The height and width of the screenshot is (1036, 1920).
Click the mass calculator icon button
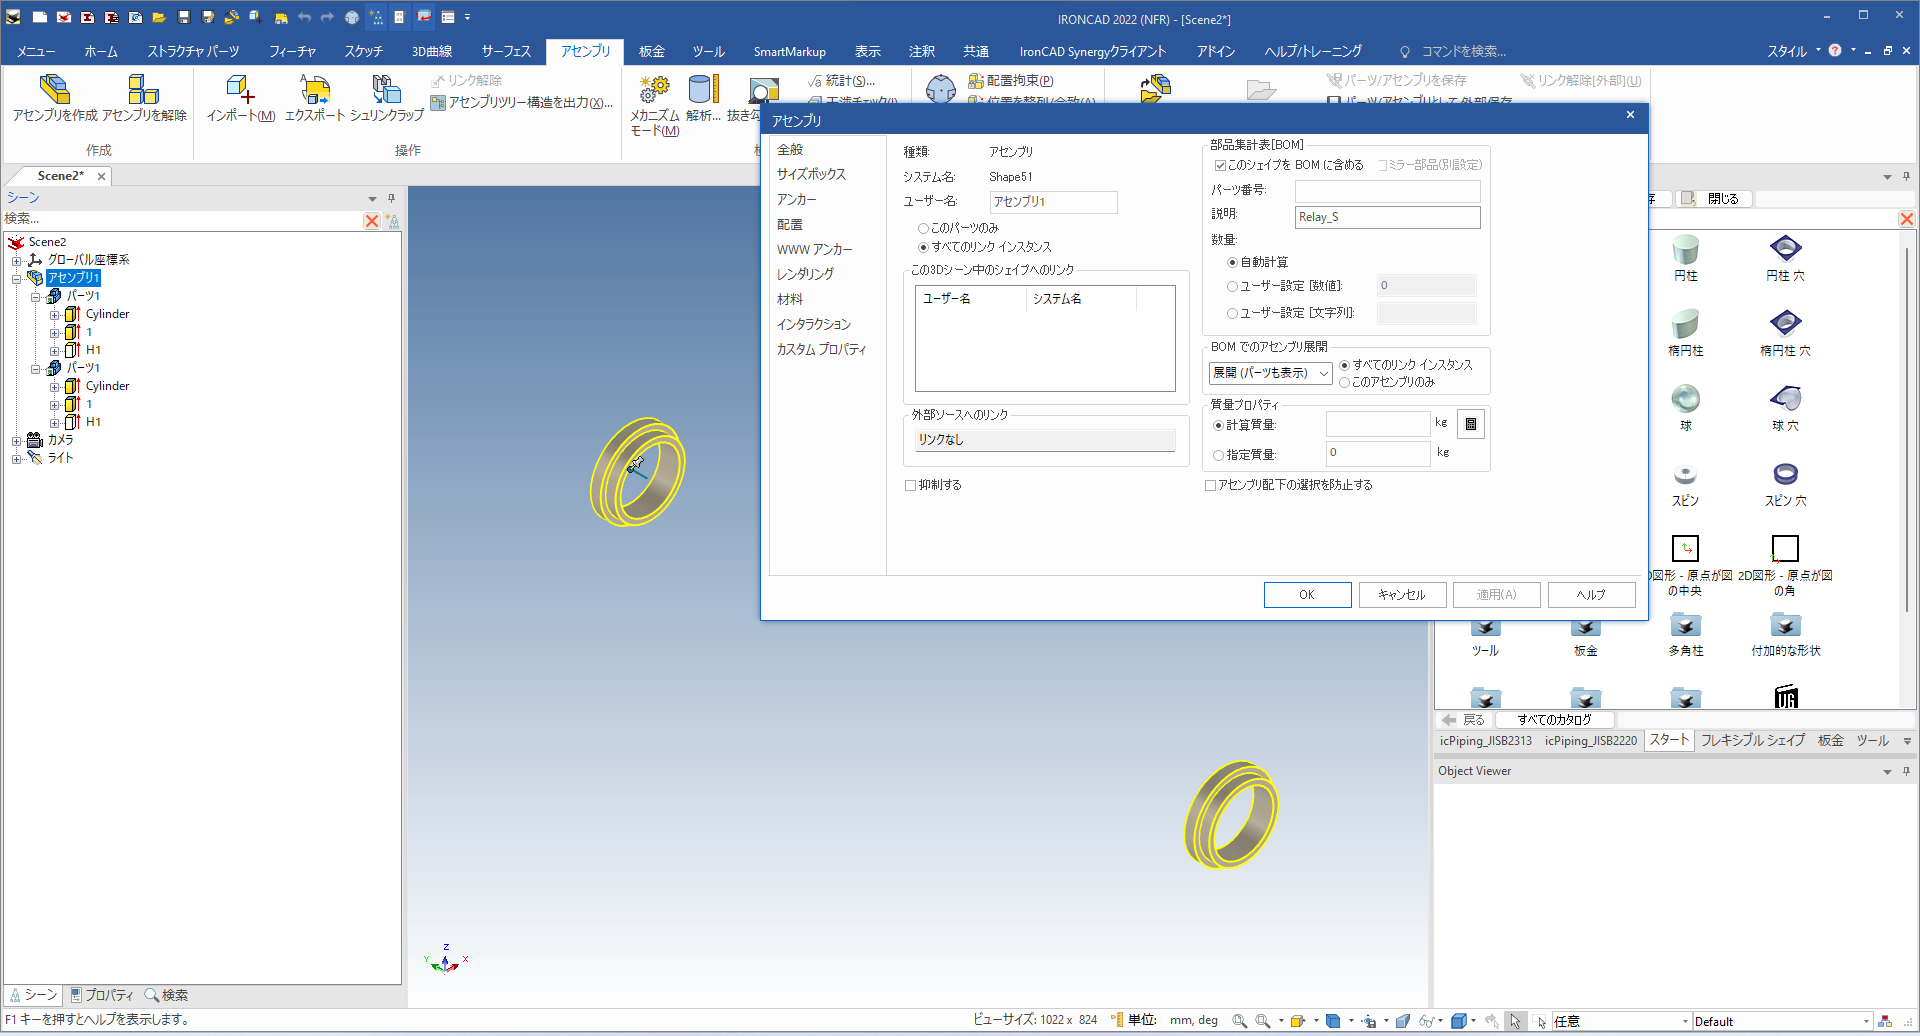click(x=1470, y=424)
